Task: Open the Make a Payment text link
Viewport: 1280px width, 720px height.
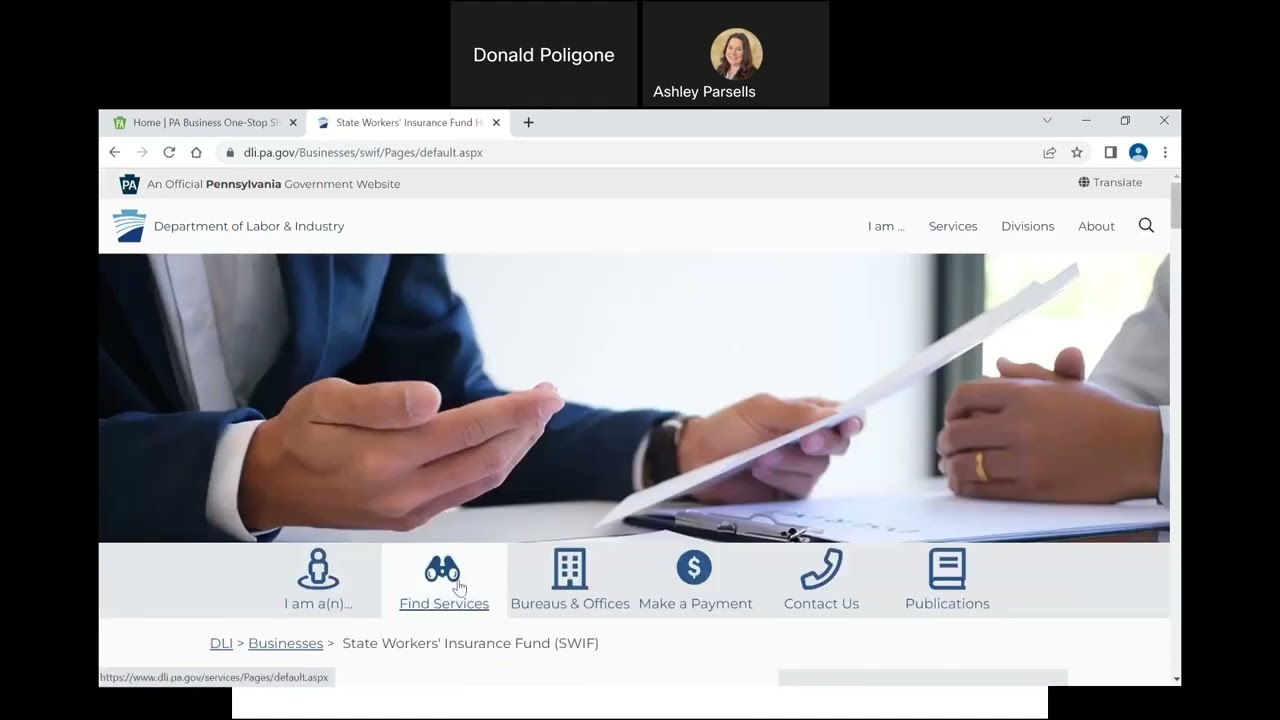Action: [695, 604]
